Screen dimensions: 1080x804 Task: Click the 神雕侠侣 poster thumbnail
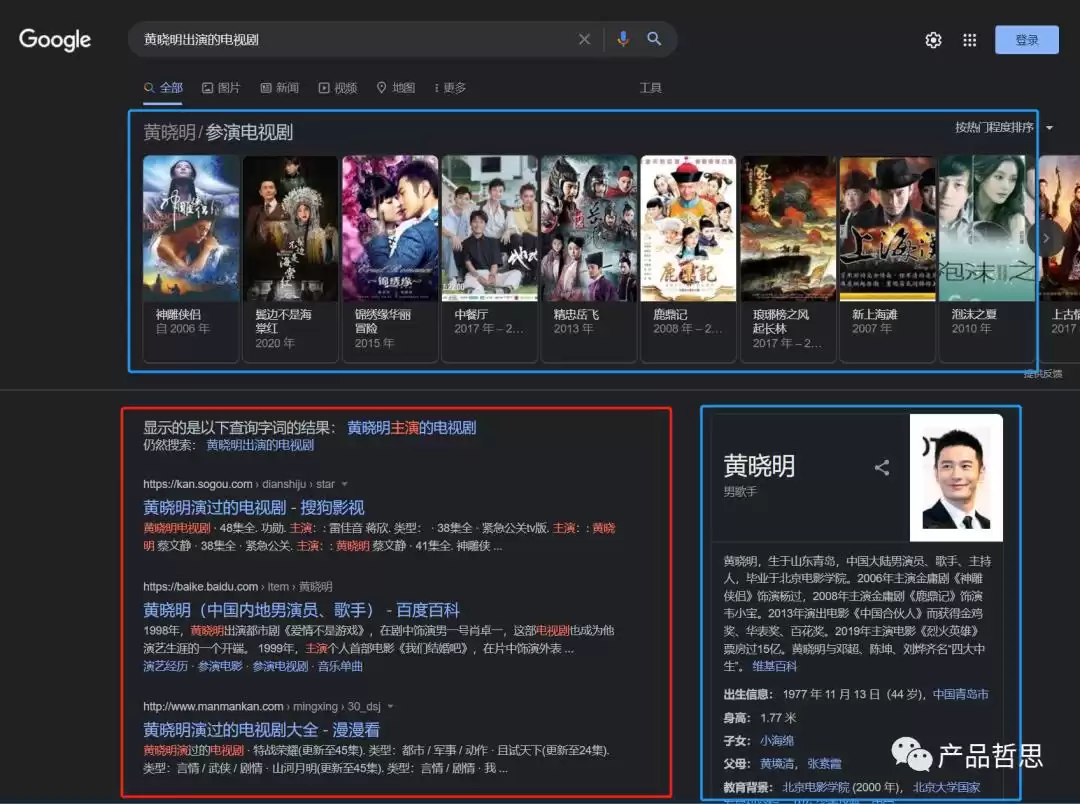190,227
